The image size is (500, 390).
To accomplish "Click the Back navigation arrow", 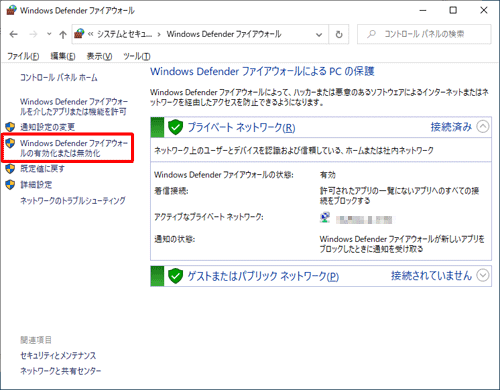I will 14,34.
